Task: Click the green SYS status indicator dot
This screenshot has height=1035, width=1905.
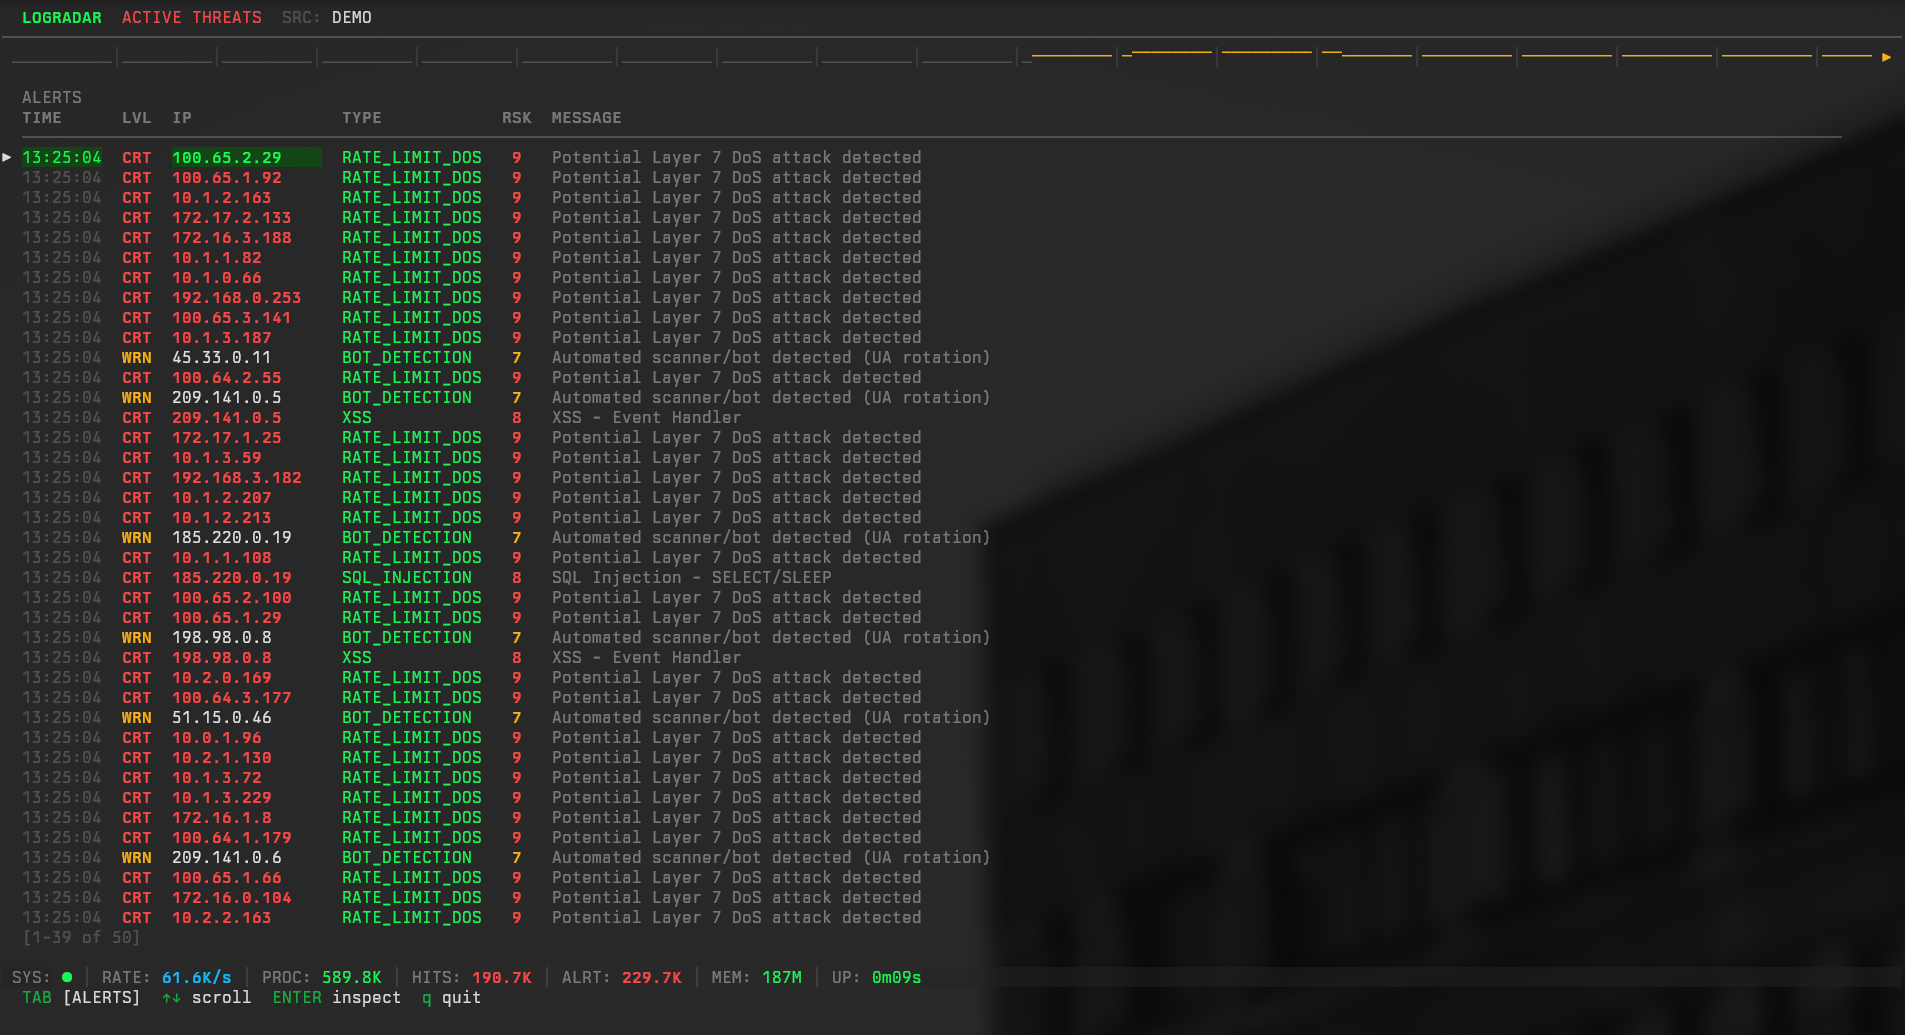Action: tap(66, 977)
